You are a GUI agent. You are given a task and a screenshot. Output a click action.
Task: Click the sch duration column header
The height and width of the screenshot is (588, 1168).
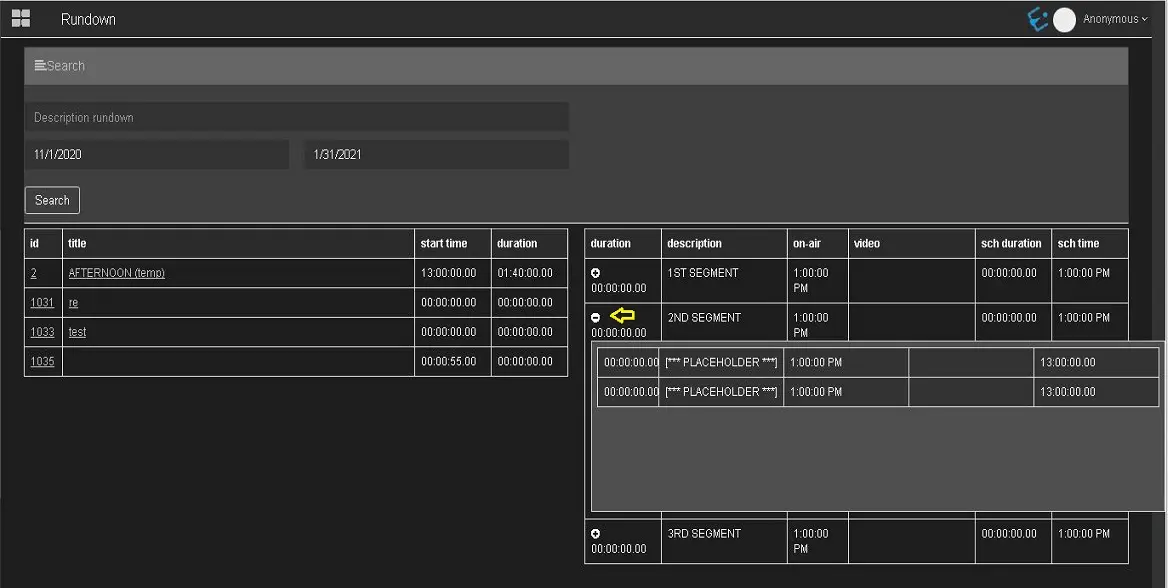point(1011,243)
